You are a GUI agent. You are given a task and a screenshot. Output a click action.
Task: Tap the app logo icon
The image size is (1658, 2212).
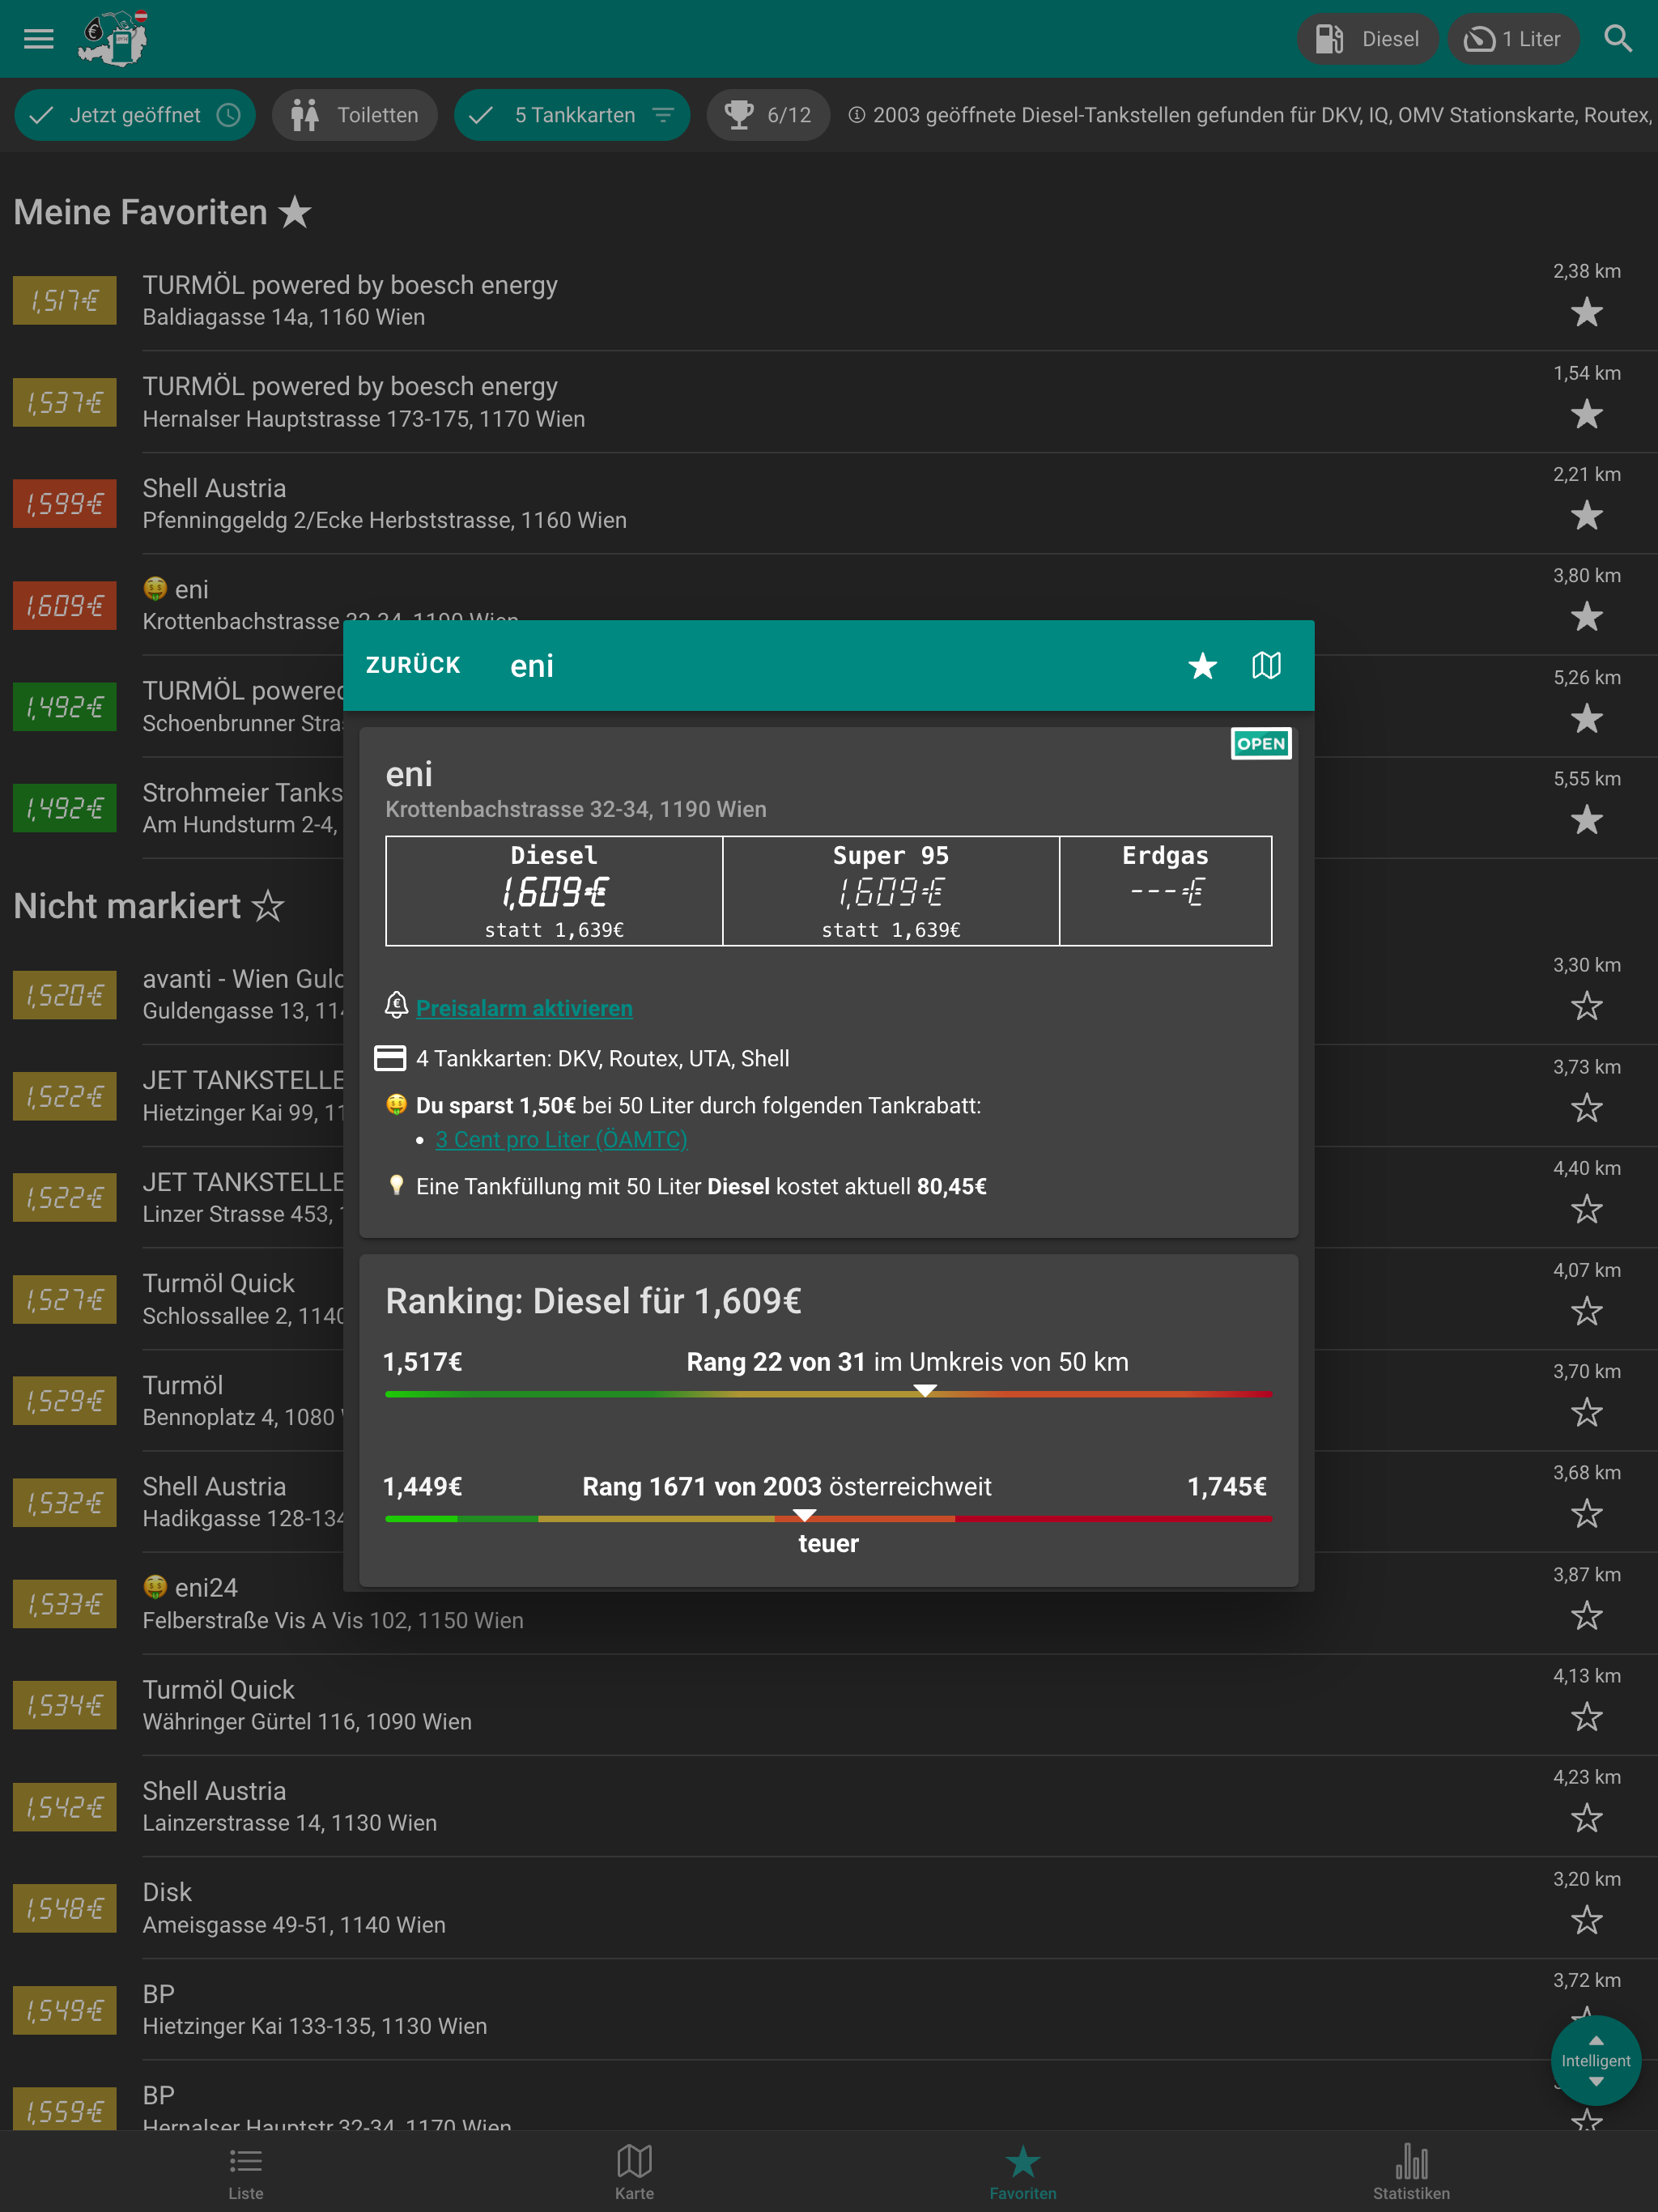114,38
